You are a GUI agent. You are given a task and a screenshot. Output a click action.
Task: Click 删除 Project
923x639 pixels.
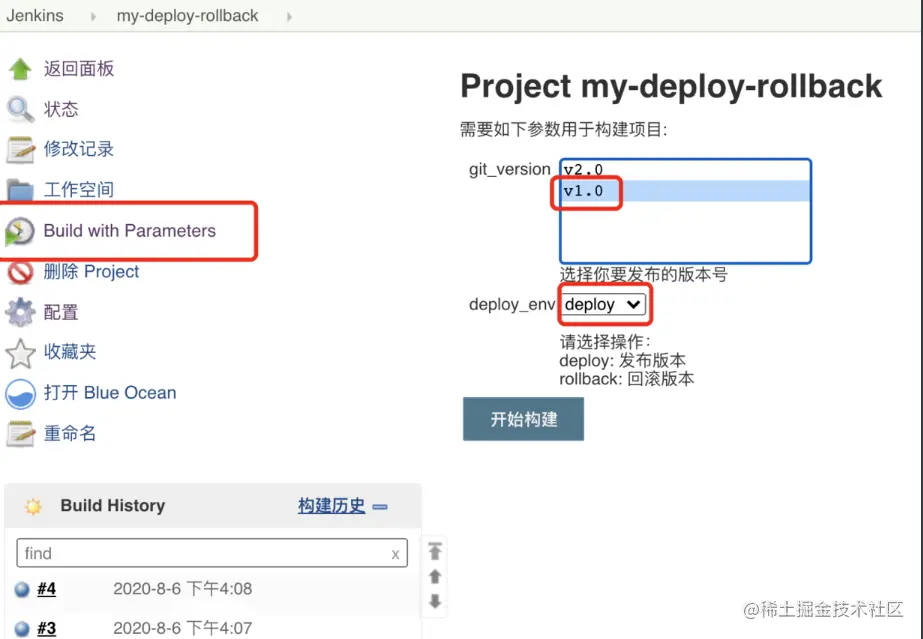[x=91, y=271]
